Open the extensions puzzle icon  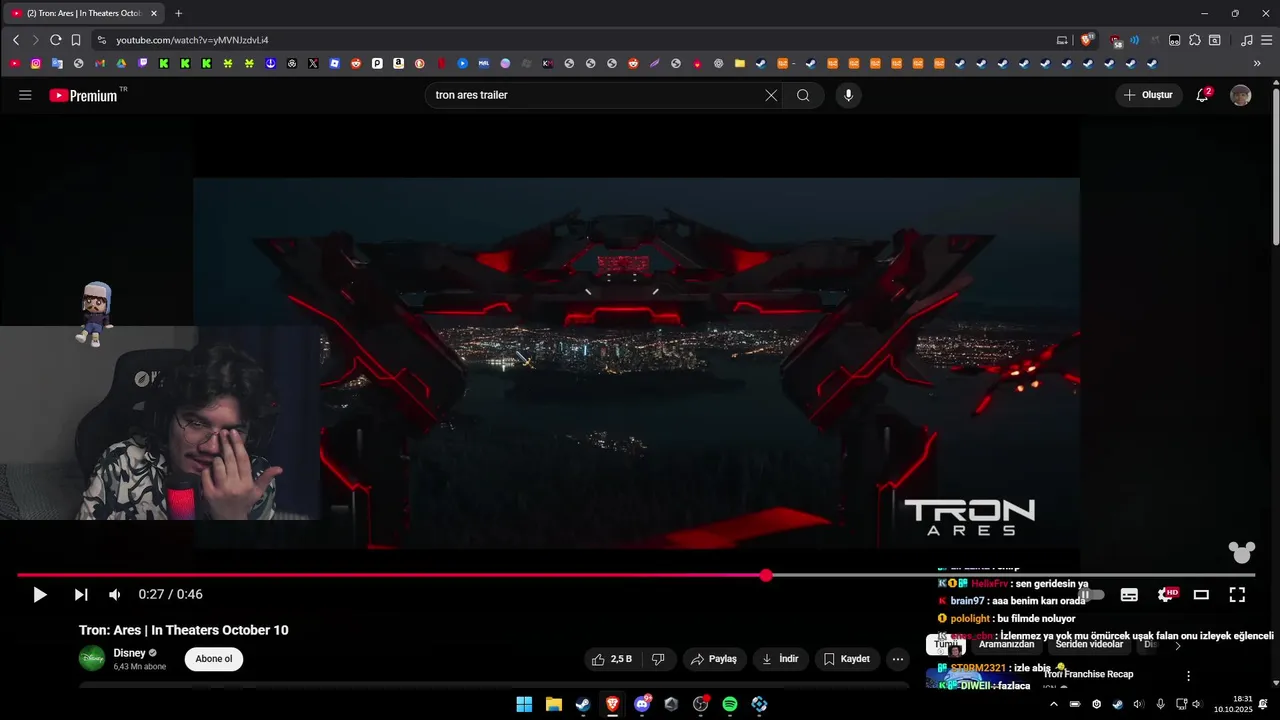click(x=1195, y=40)
